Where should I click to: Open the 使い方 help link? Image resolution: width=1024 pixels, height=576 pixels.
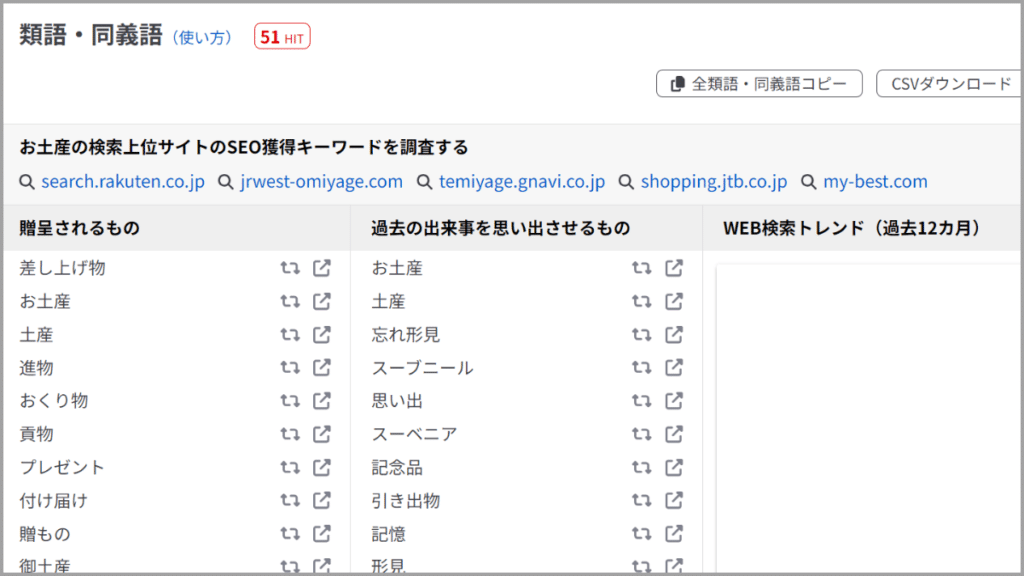tap(203, 38)
